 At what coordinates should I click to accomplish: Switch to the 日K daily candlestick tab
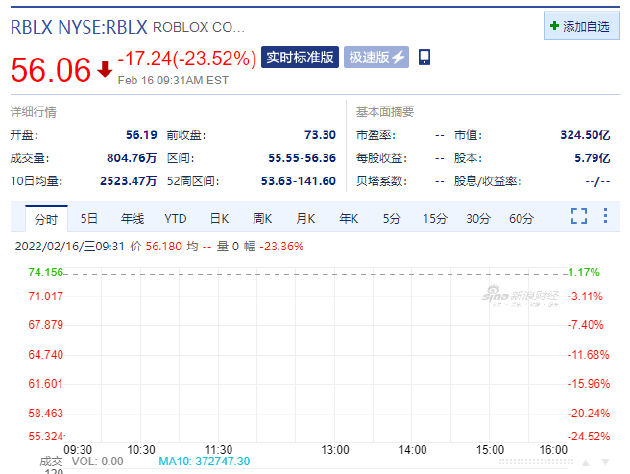point(219,219)
